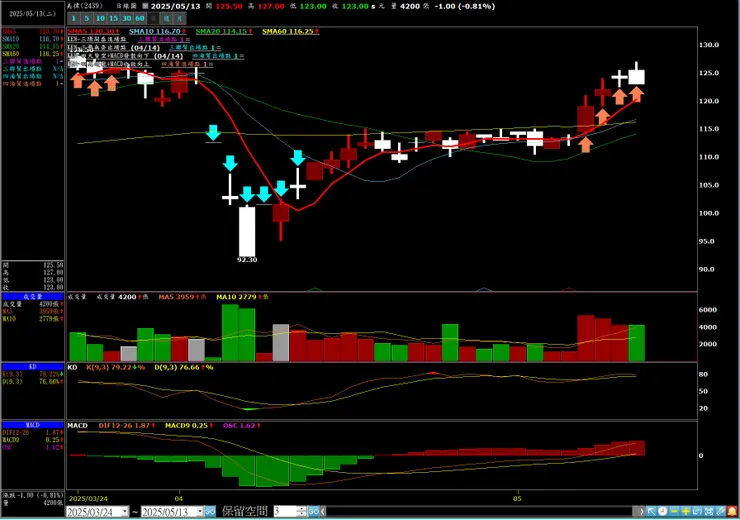Click the SMA60 116.25 indicator label
740x520 pixels.
pos(291,31)
